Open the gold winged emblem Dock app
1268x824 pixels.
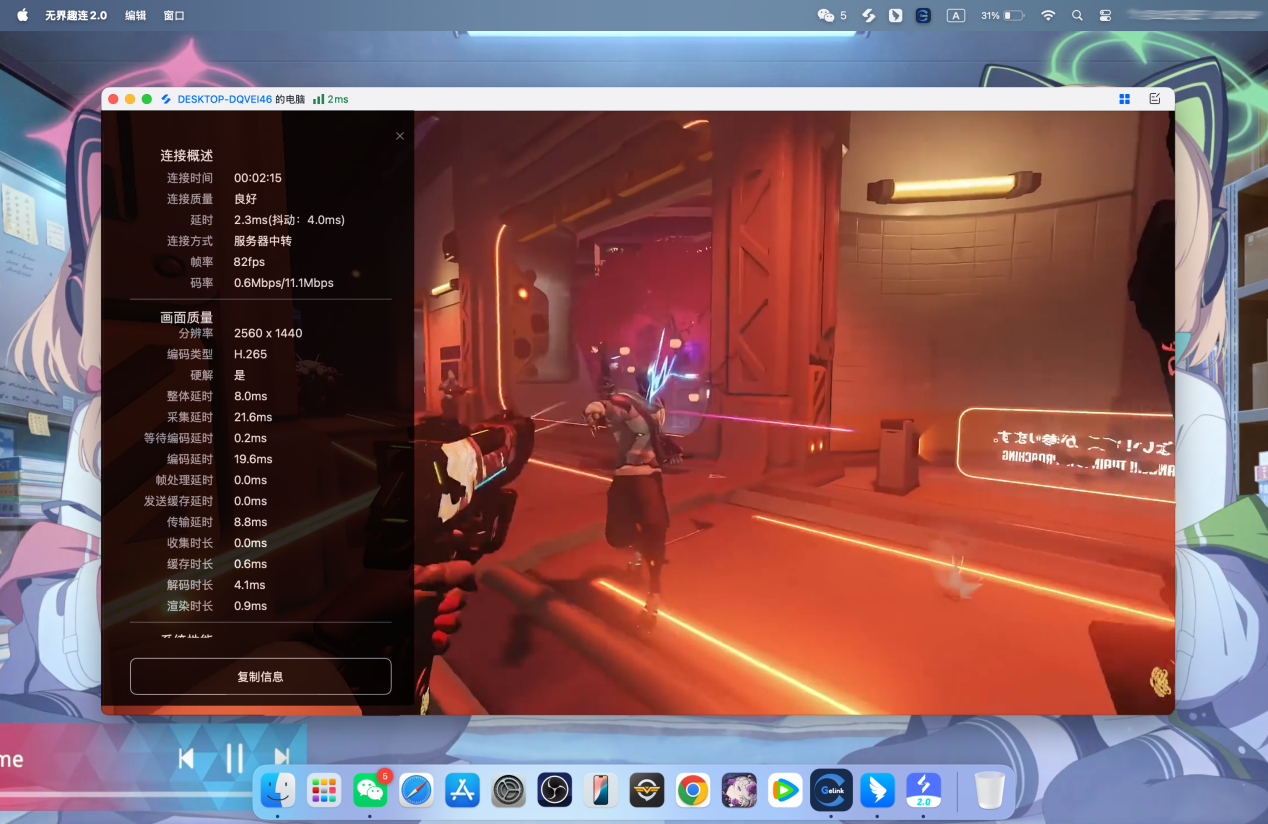click(x=647, y=790)
